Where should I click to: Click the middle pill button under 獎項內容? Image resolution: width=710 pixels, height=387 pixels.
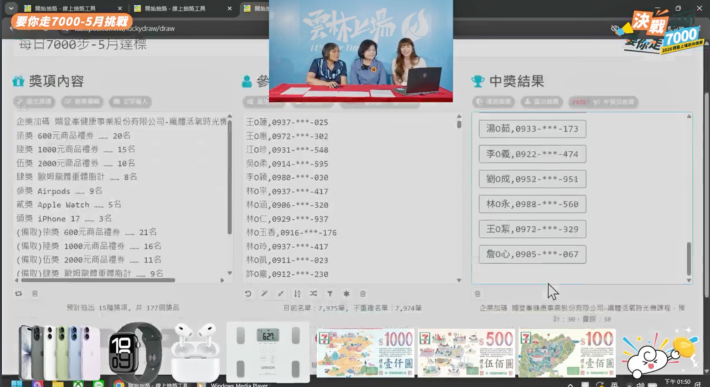[82, 102]
